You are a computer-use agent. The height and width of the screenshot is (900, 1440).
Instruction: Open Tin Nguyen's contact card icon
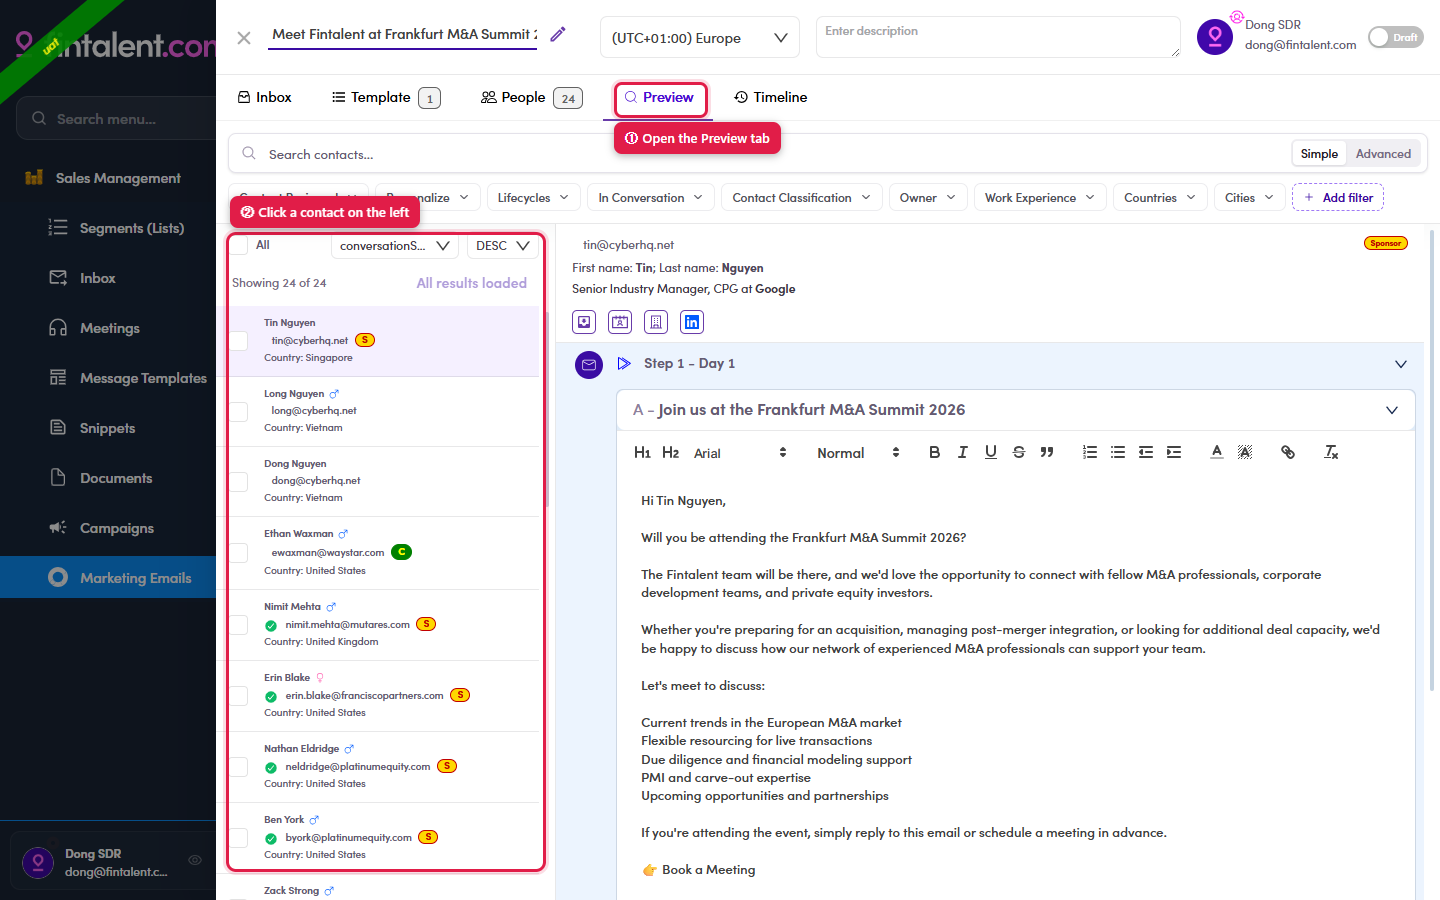point(584,322)
